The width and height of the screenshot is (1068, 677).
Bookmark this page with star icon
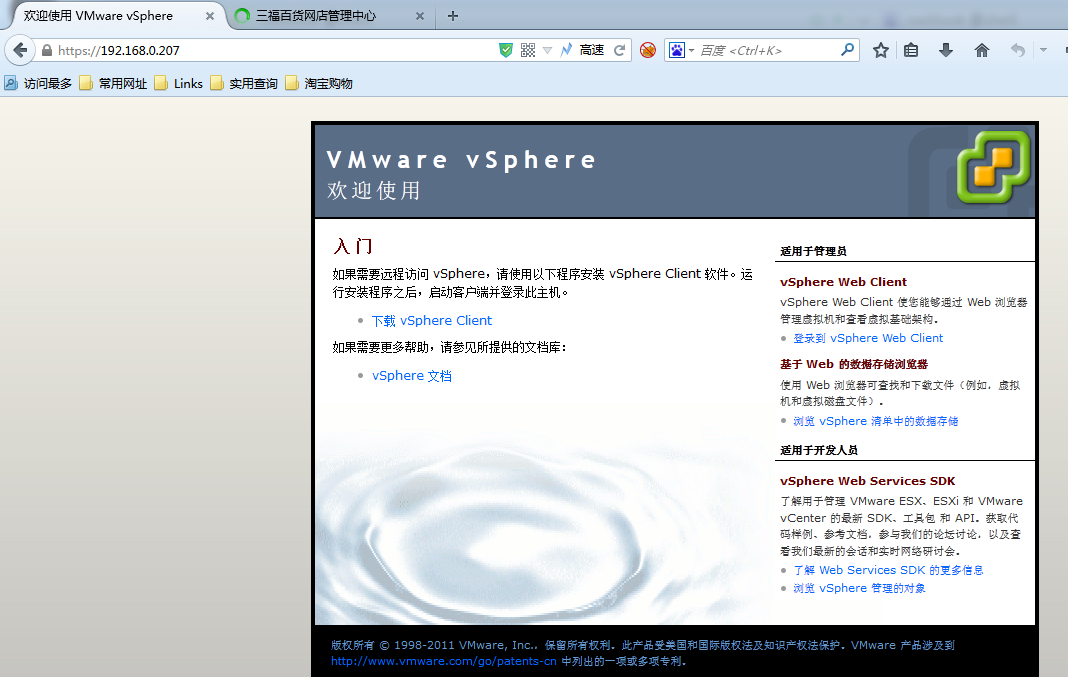point(881,50)
